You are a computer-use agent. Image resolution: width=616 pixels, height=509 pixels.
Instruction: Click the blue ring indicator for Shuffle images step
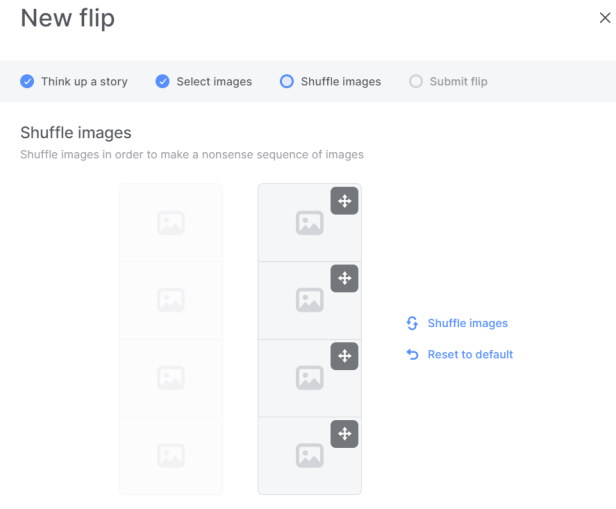pyautogui.click(x=287, y=81)
